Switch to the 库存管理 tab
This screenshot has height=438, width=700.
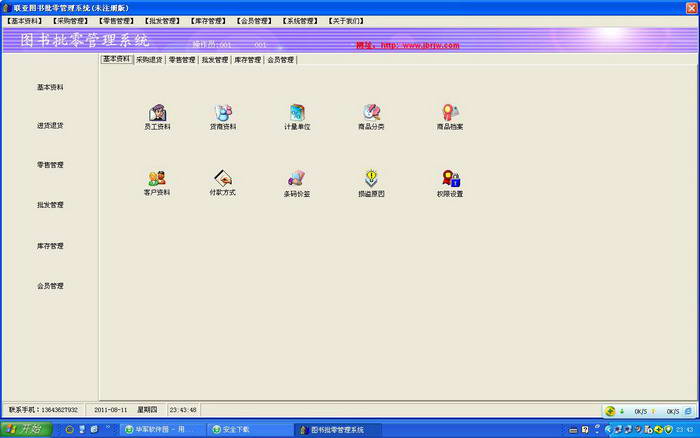[x=247, y=60]
